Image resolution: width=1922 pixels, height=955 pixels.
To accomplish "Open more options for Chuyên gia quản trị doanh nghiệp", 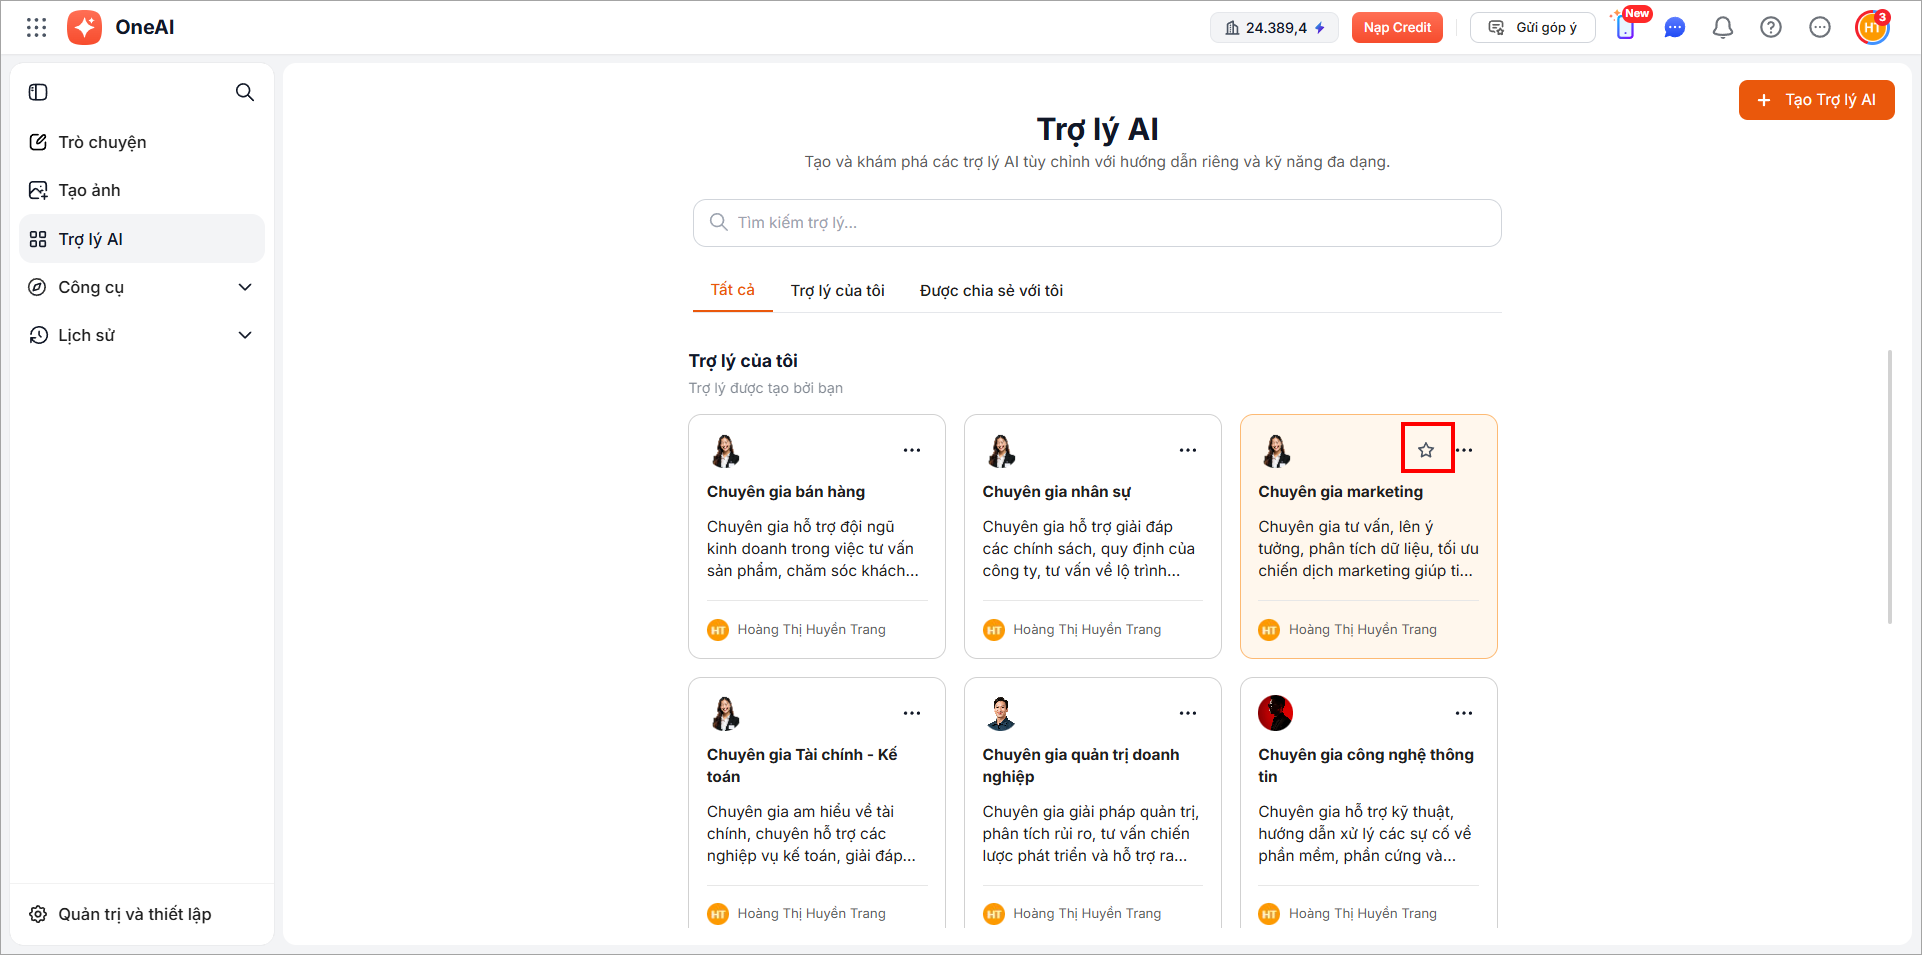I will [x=1188, y=713].
